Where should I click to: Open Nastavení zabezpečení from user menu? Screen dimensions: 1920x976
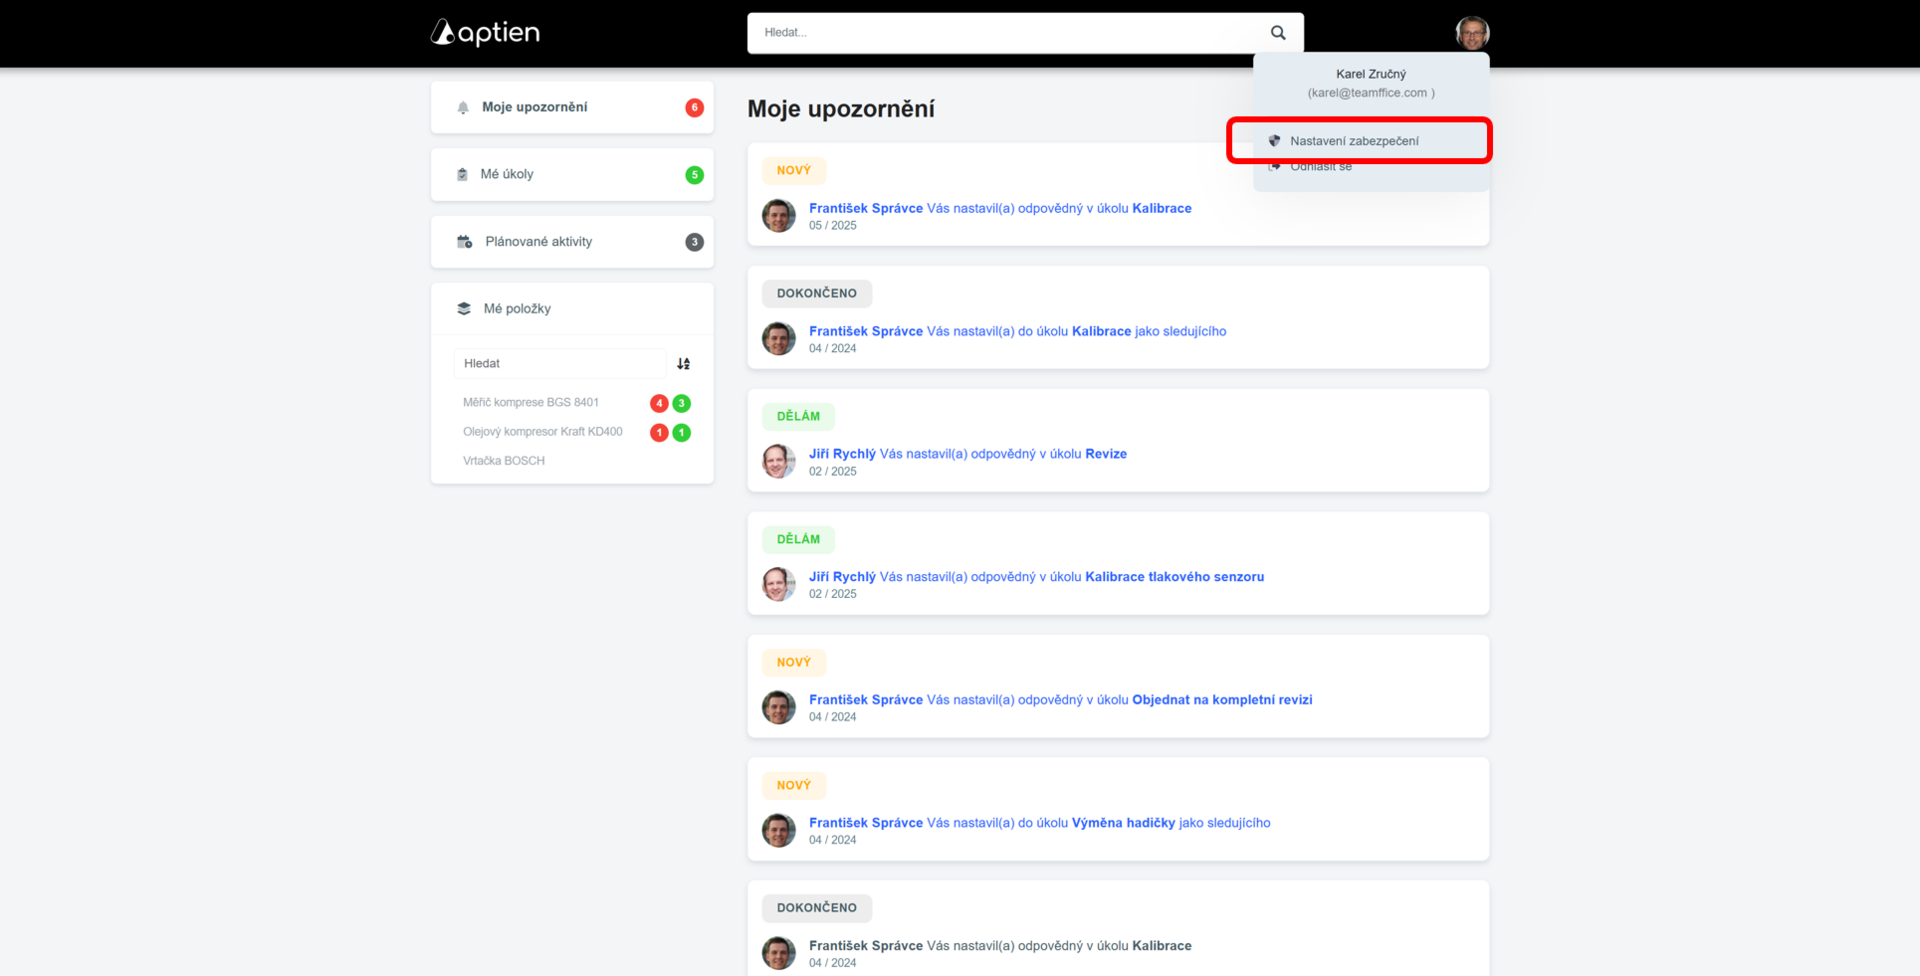point(1354,141)
